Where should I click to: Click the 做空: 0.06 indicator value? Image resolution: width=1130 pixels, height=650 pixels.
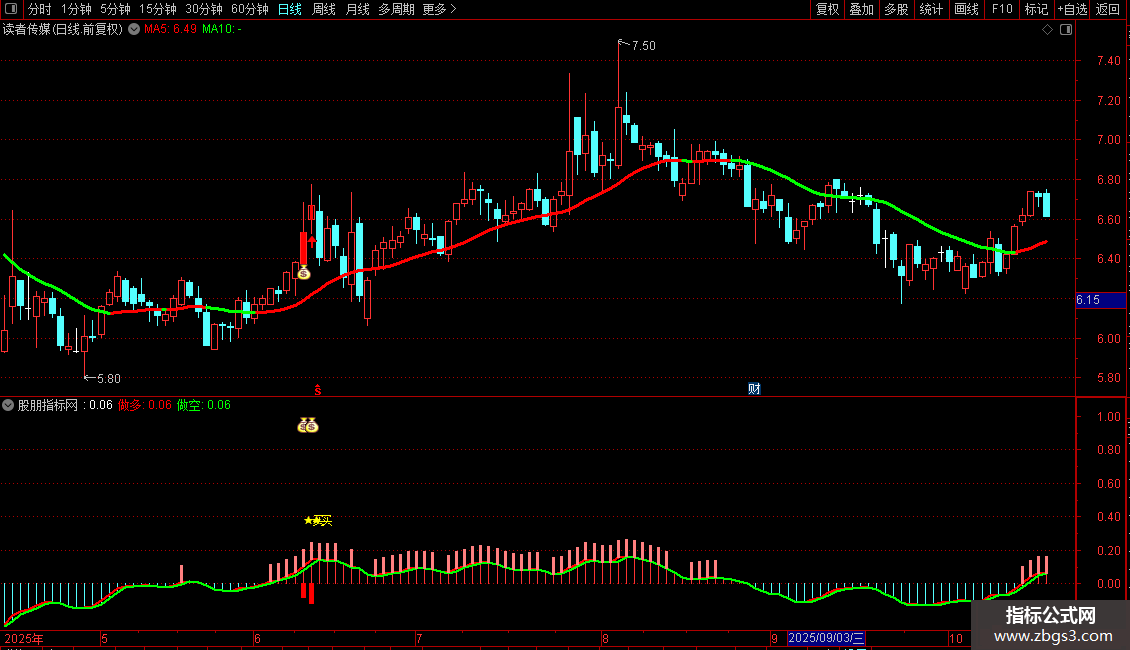[x=204, y=405]
